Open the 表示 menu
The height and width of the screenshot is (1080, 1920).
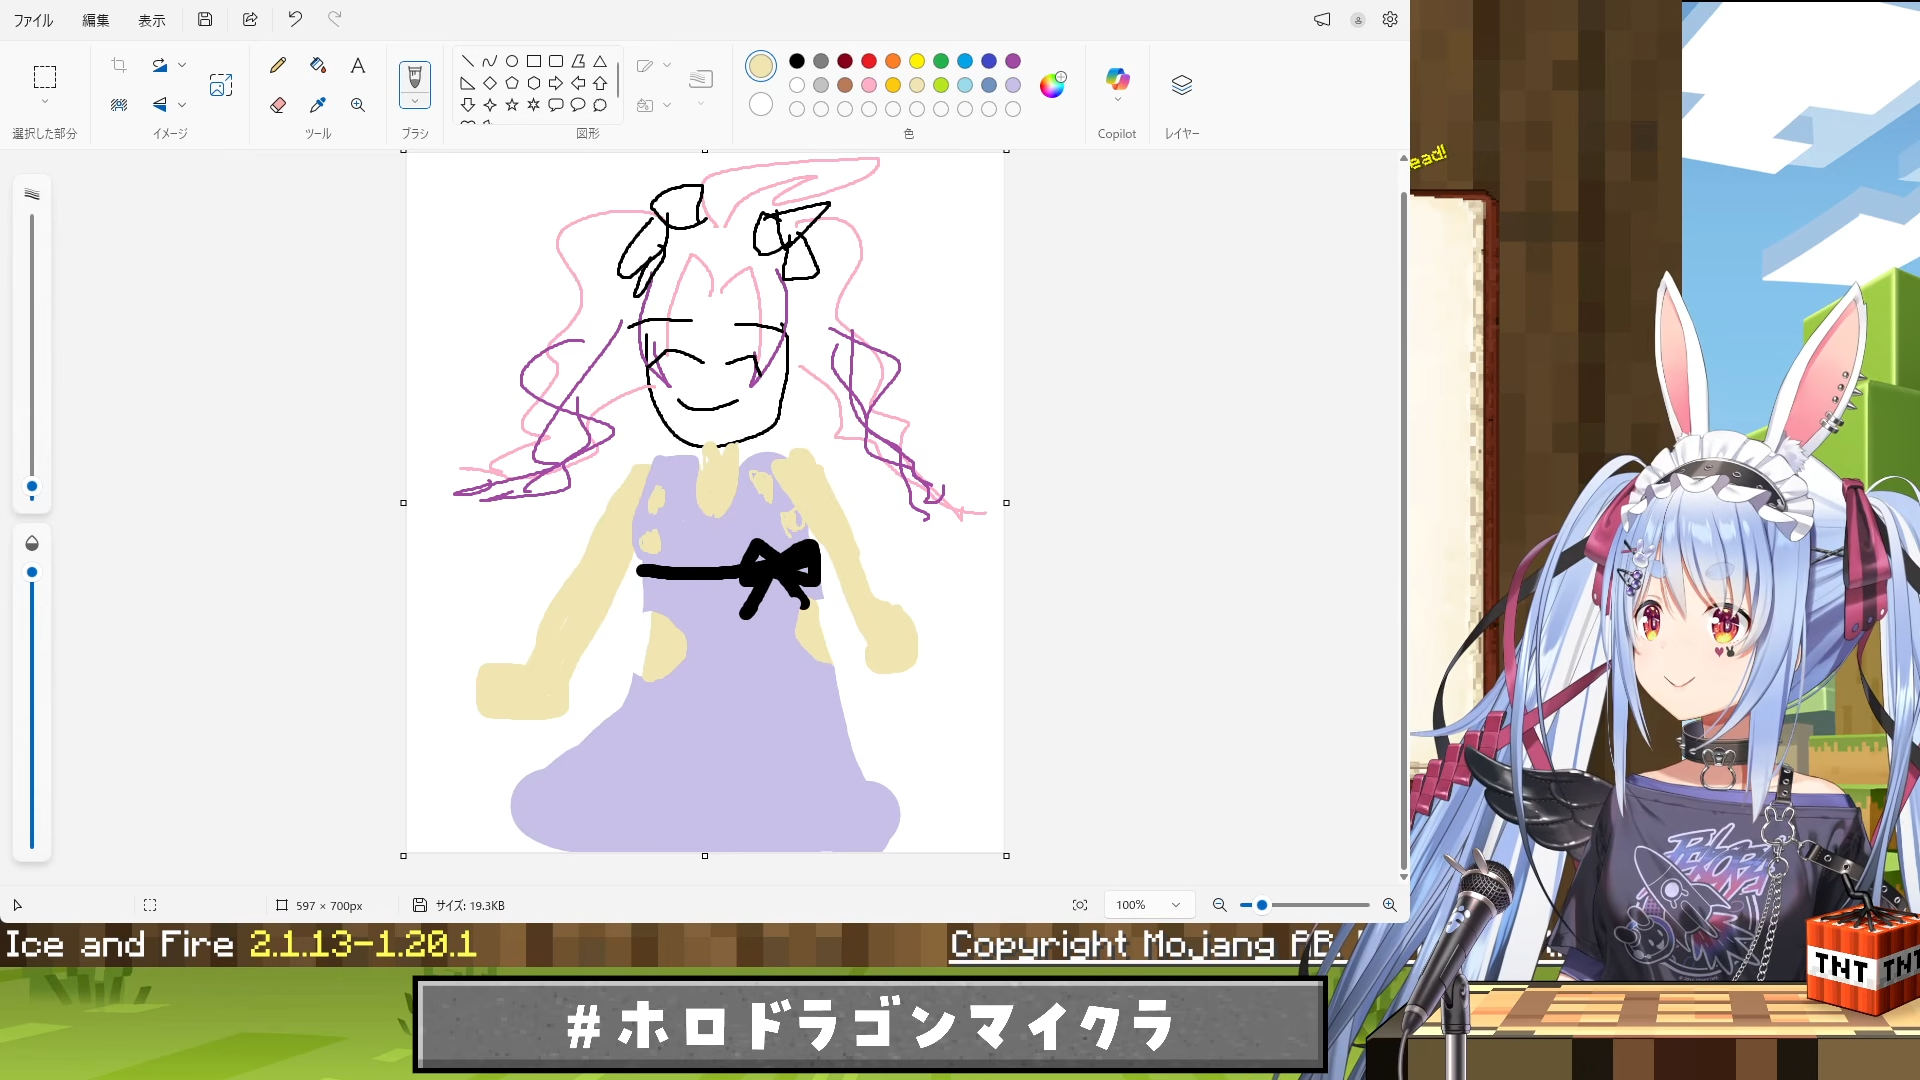point(152,20)
